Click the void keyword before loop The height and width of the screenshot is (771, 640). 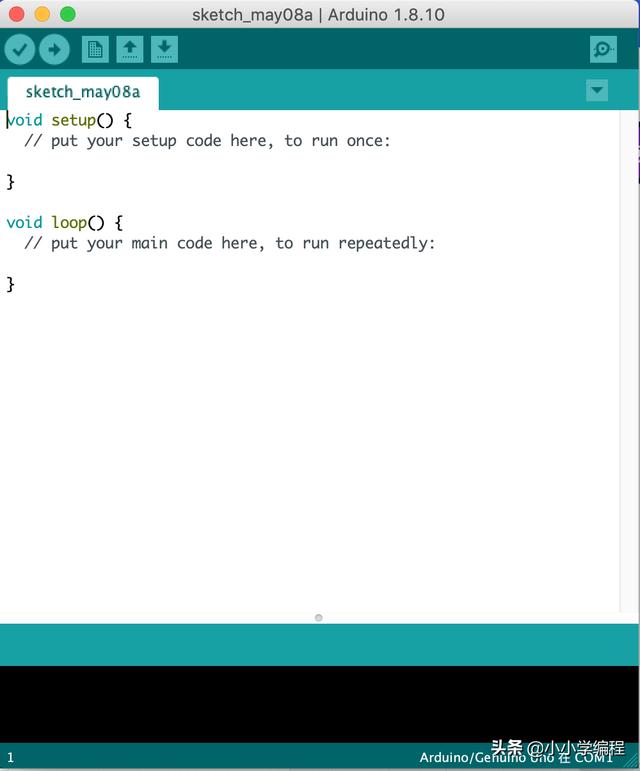25,223
